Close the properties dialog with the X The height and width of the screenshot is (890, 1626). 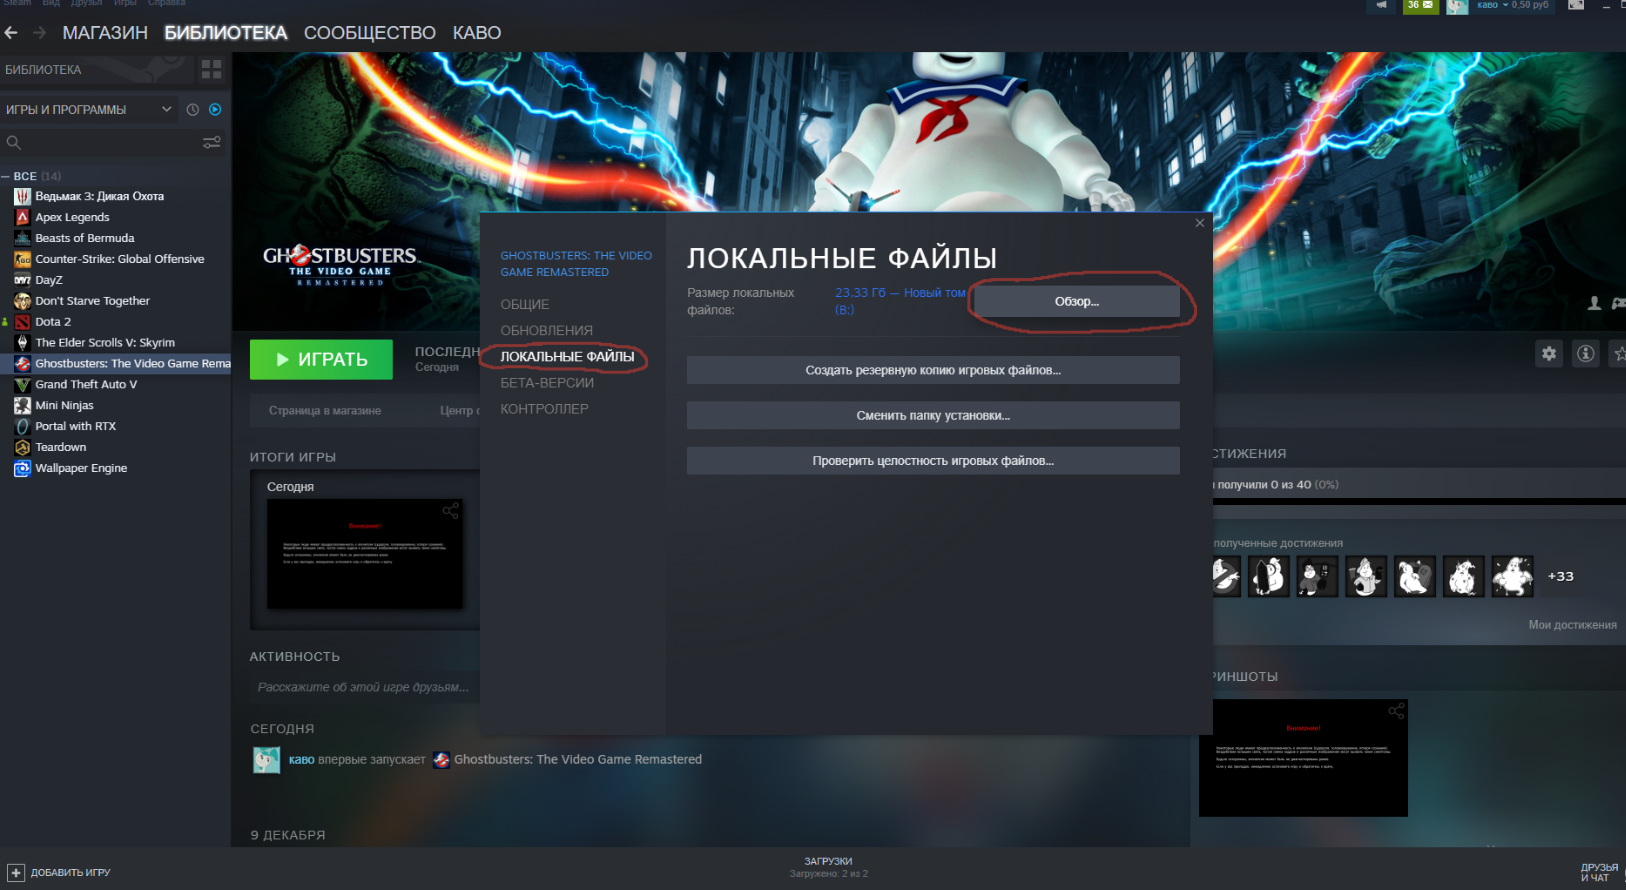click(x=1200, y=223)
